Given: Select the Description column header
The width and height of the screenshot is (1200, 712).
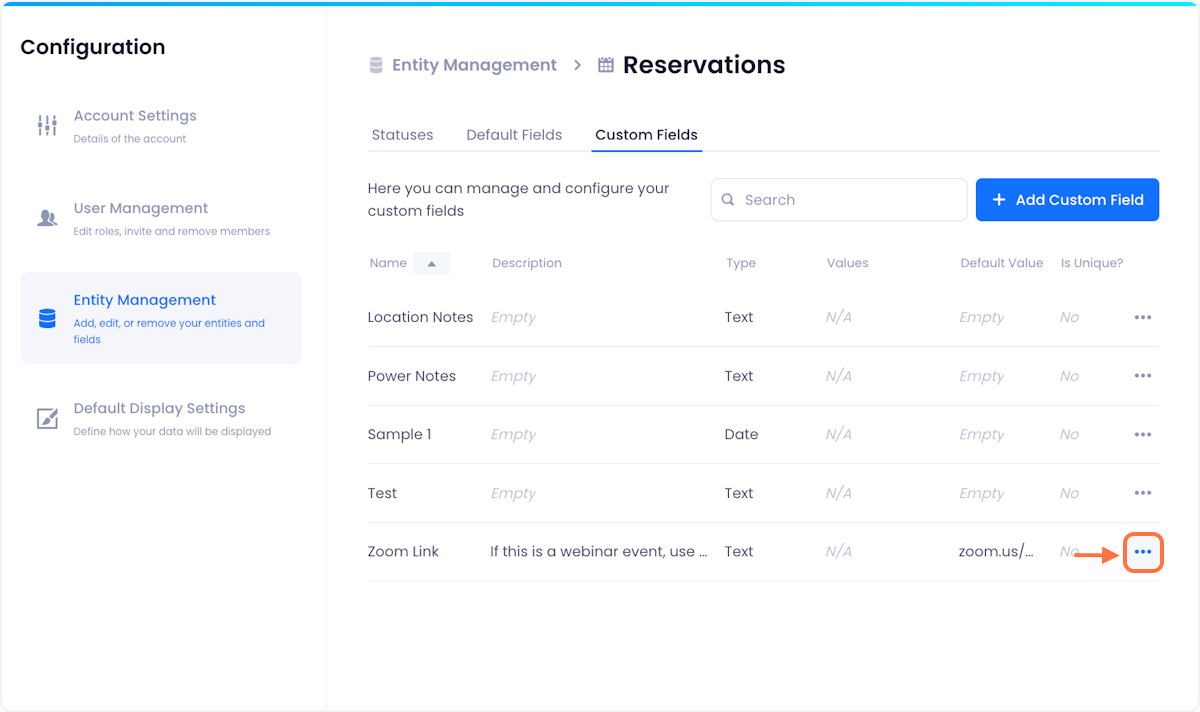Looking at the screenshot, I should coord(527,263).
